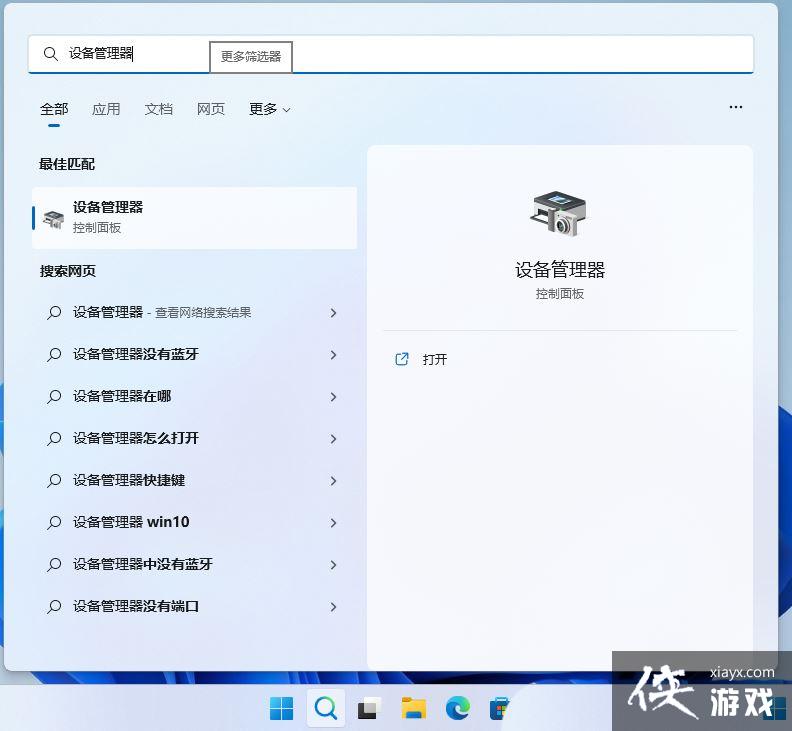Click the search magnifier icon in search box
This screenshot has width=792, height=731.
(51, 54)
